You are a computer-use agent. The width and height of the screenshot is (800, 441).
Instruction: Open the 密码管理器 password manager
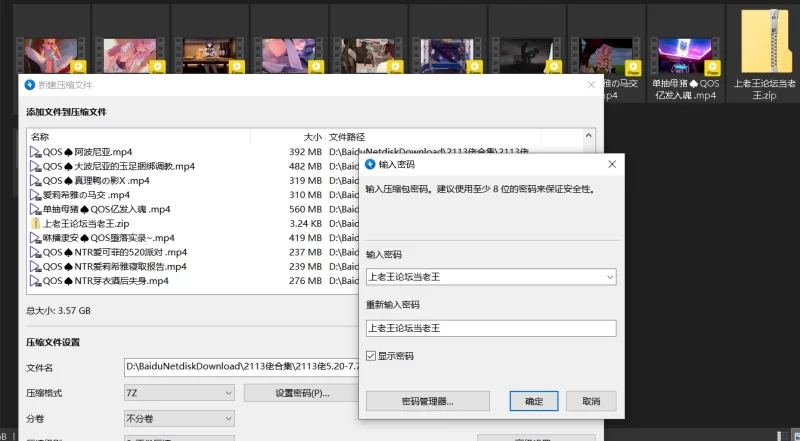(427, 401)
